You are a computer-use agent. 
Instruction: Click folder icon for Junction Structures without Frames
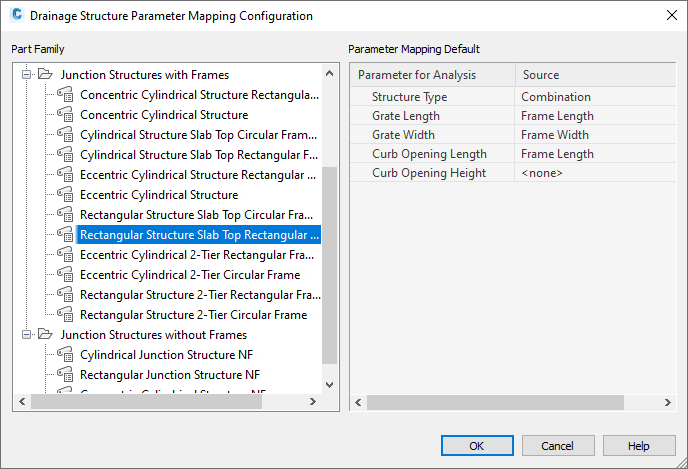point(45,335)
